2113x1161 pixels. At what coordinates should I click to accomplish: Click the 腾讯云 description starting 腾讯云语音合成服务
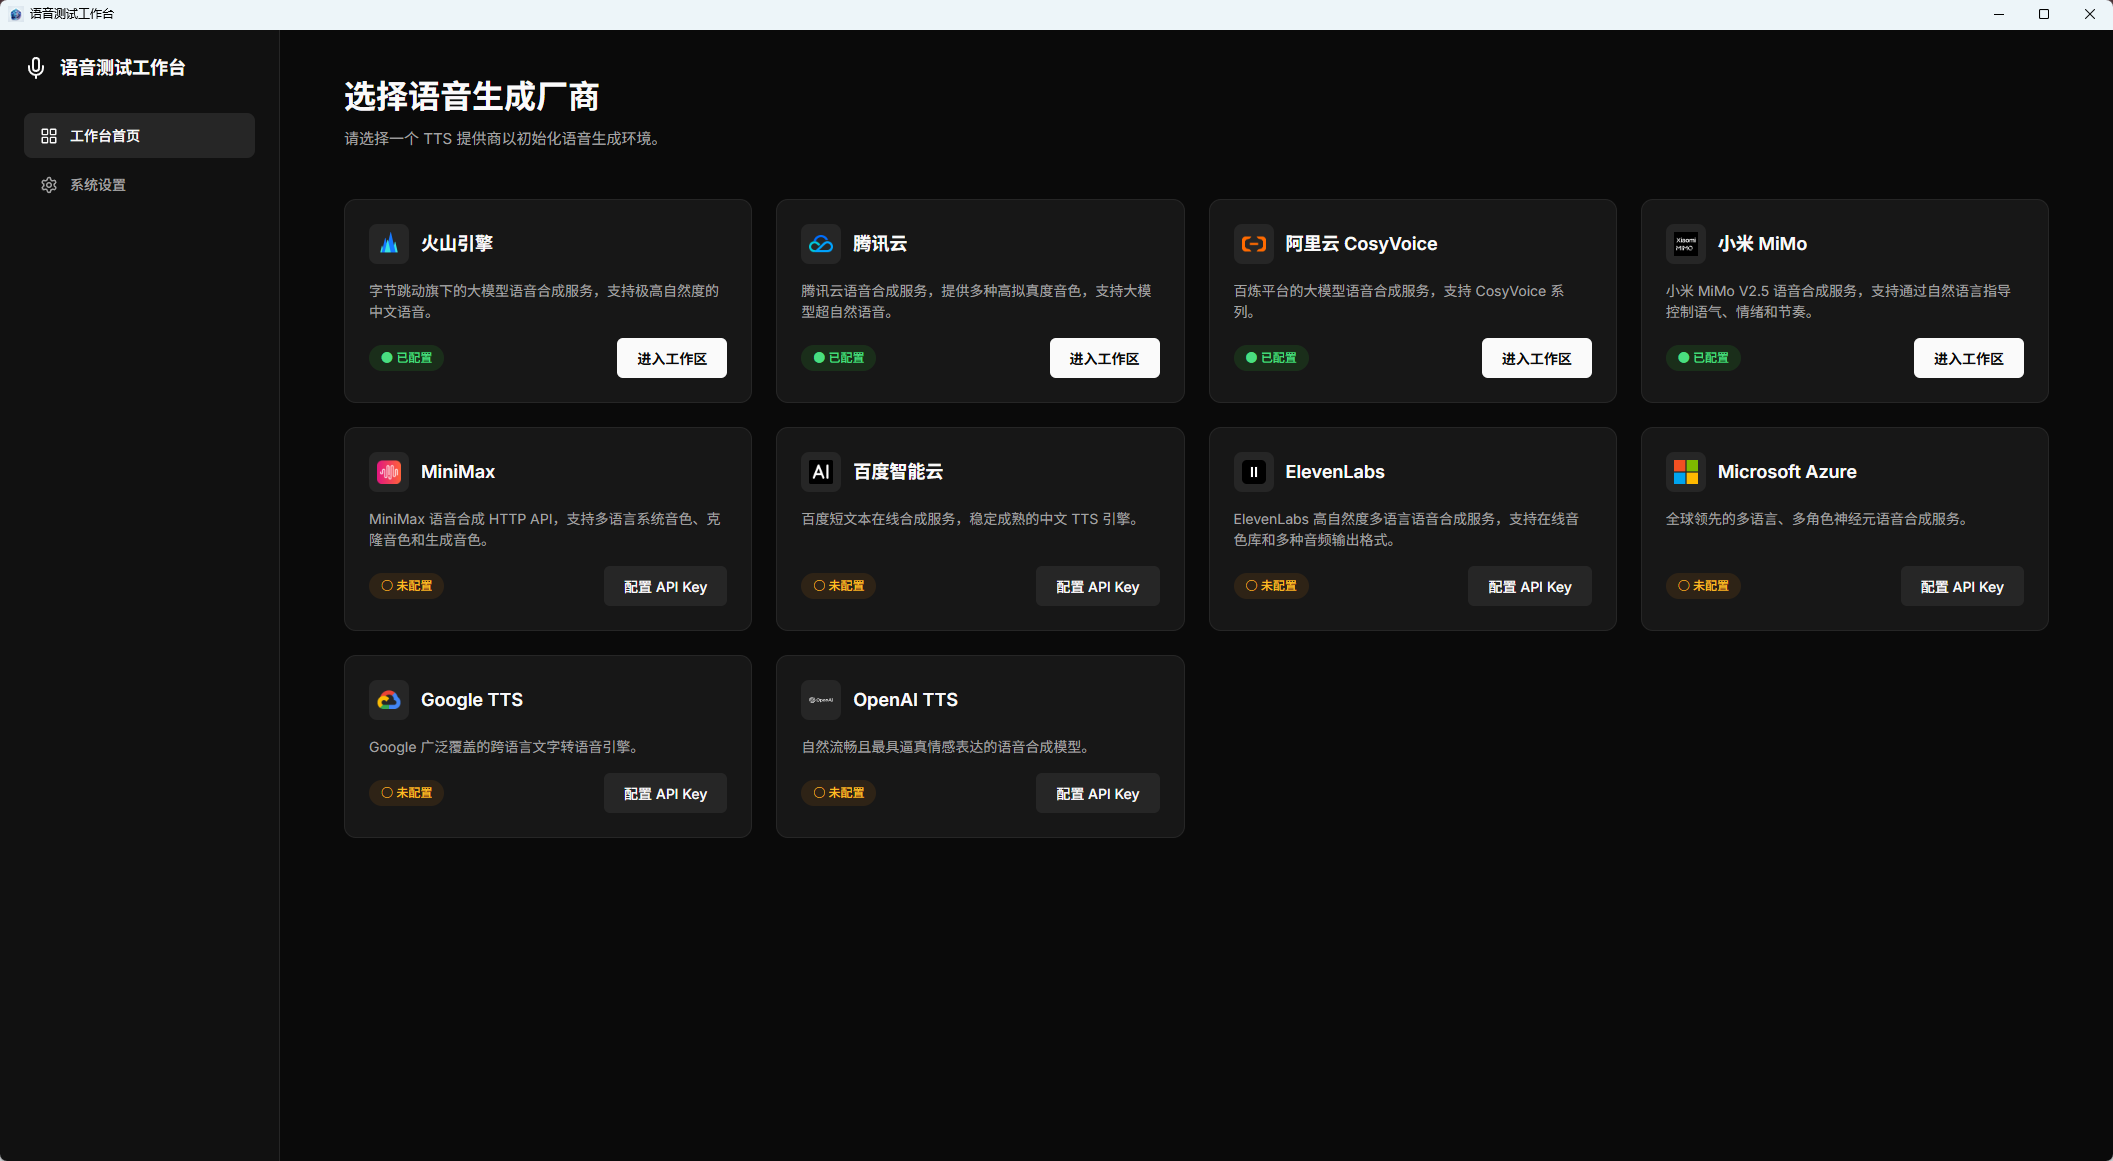pos(977,301)
